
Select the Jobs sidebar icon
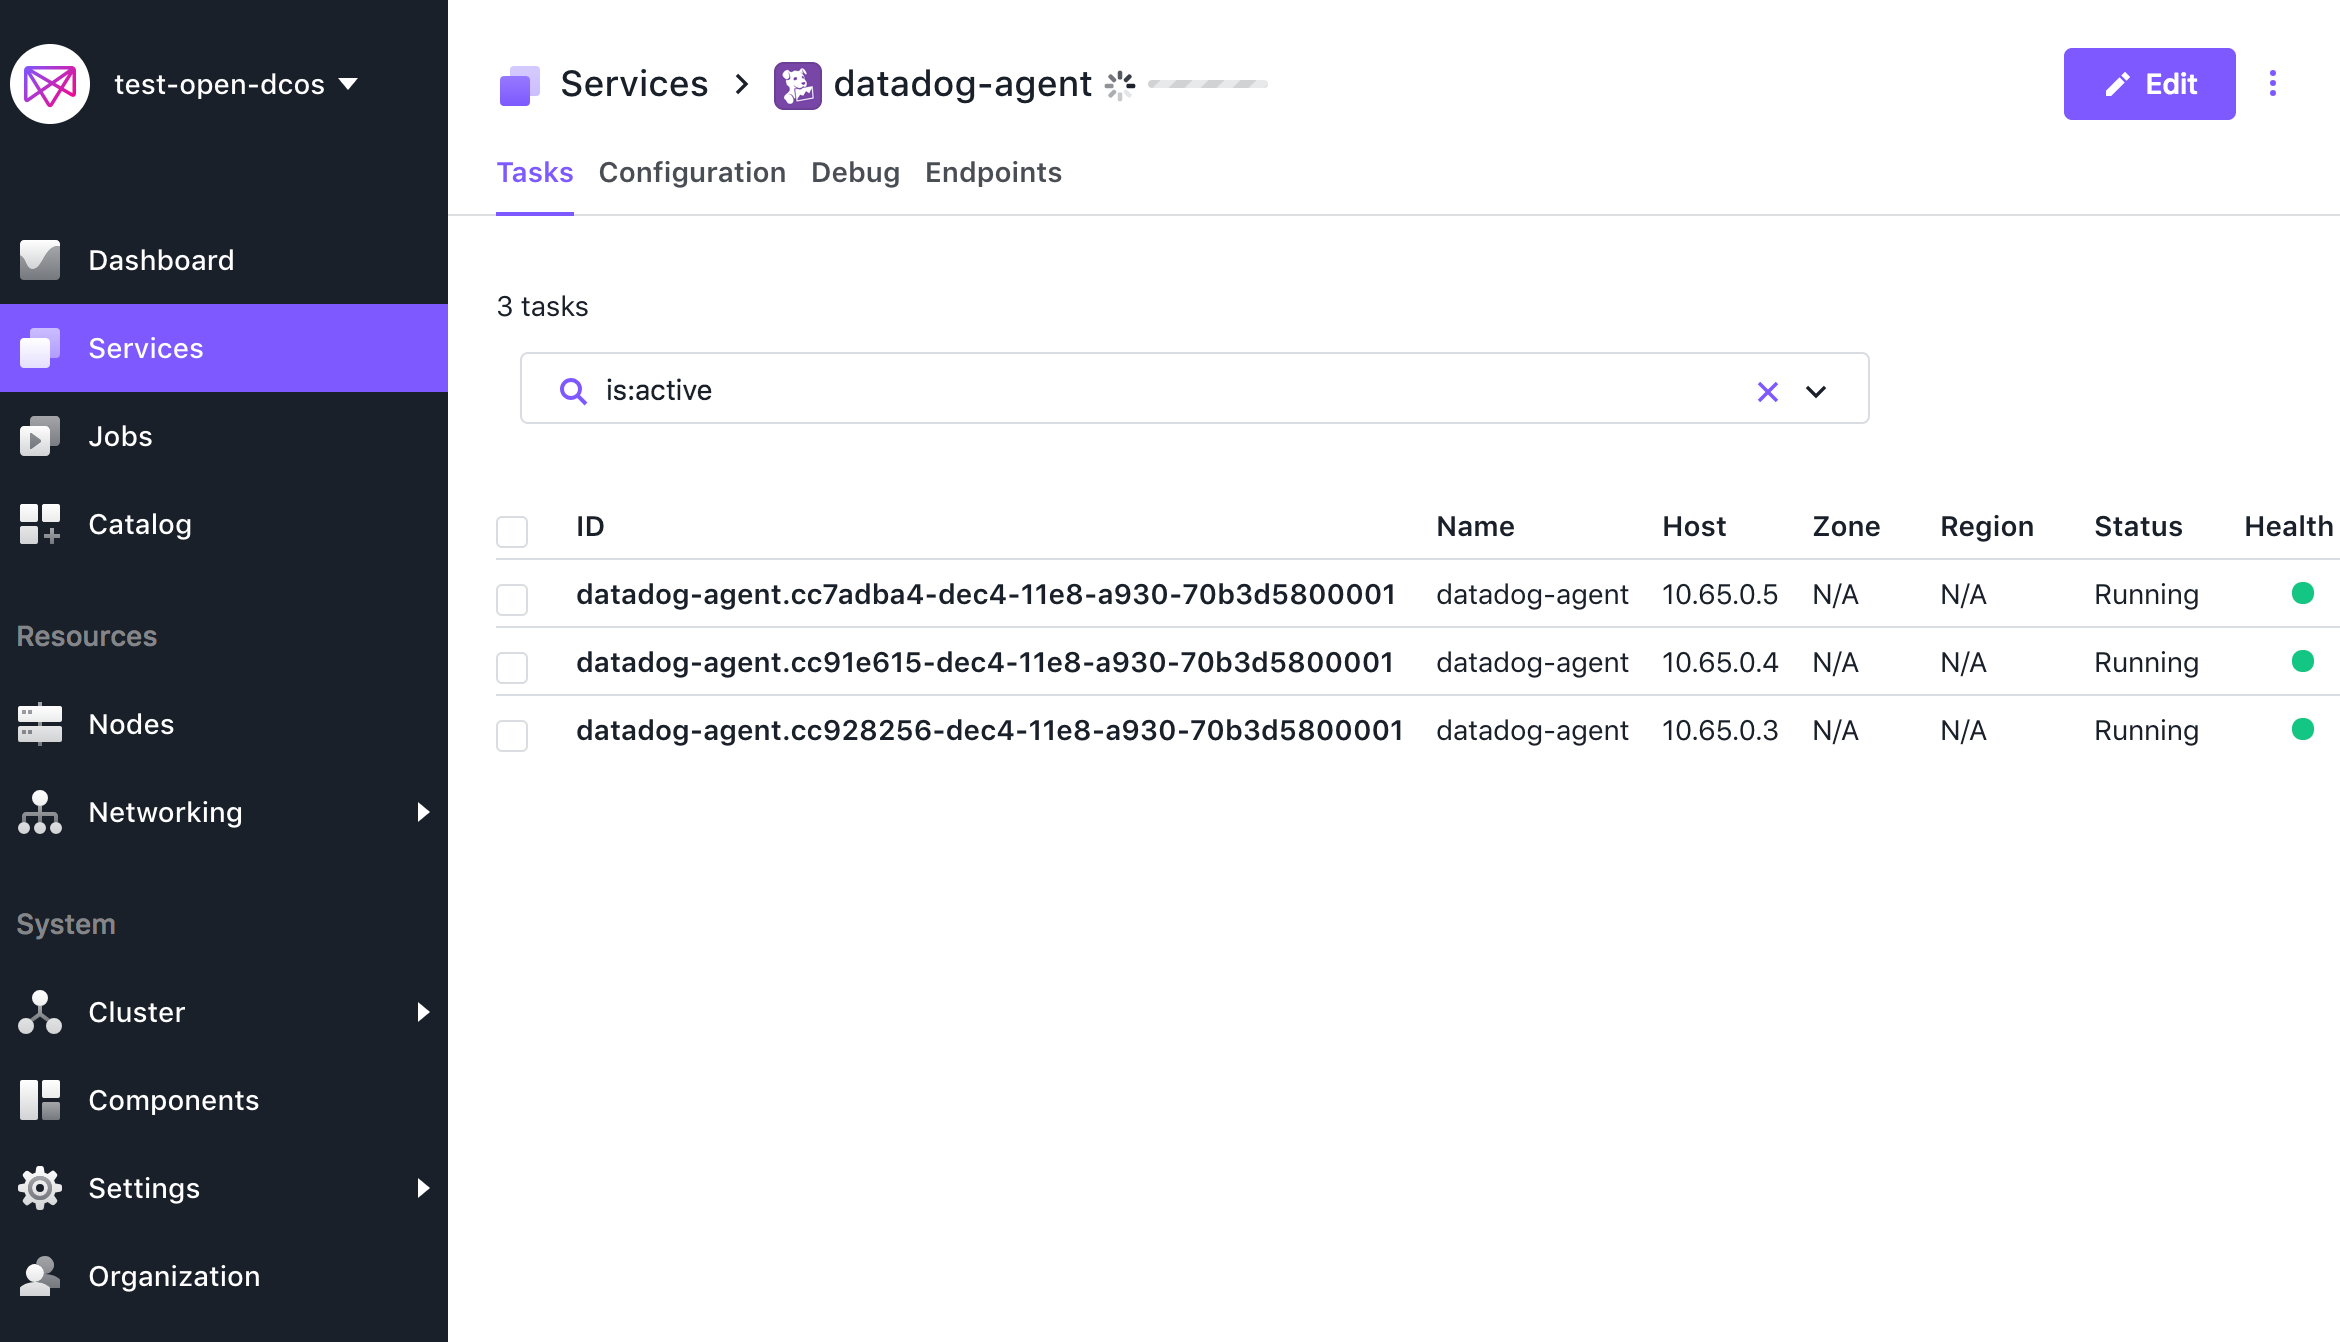point(39,436)
